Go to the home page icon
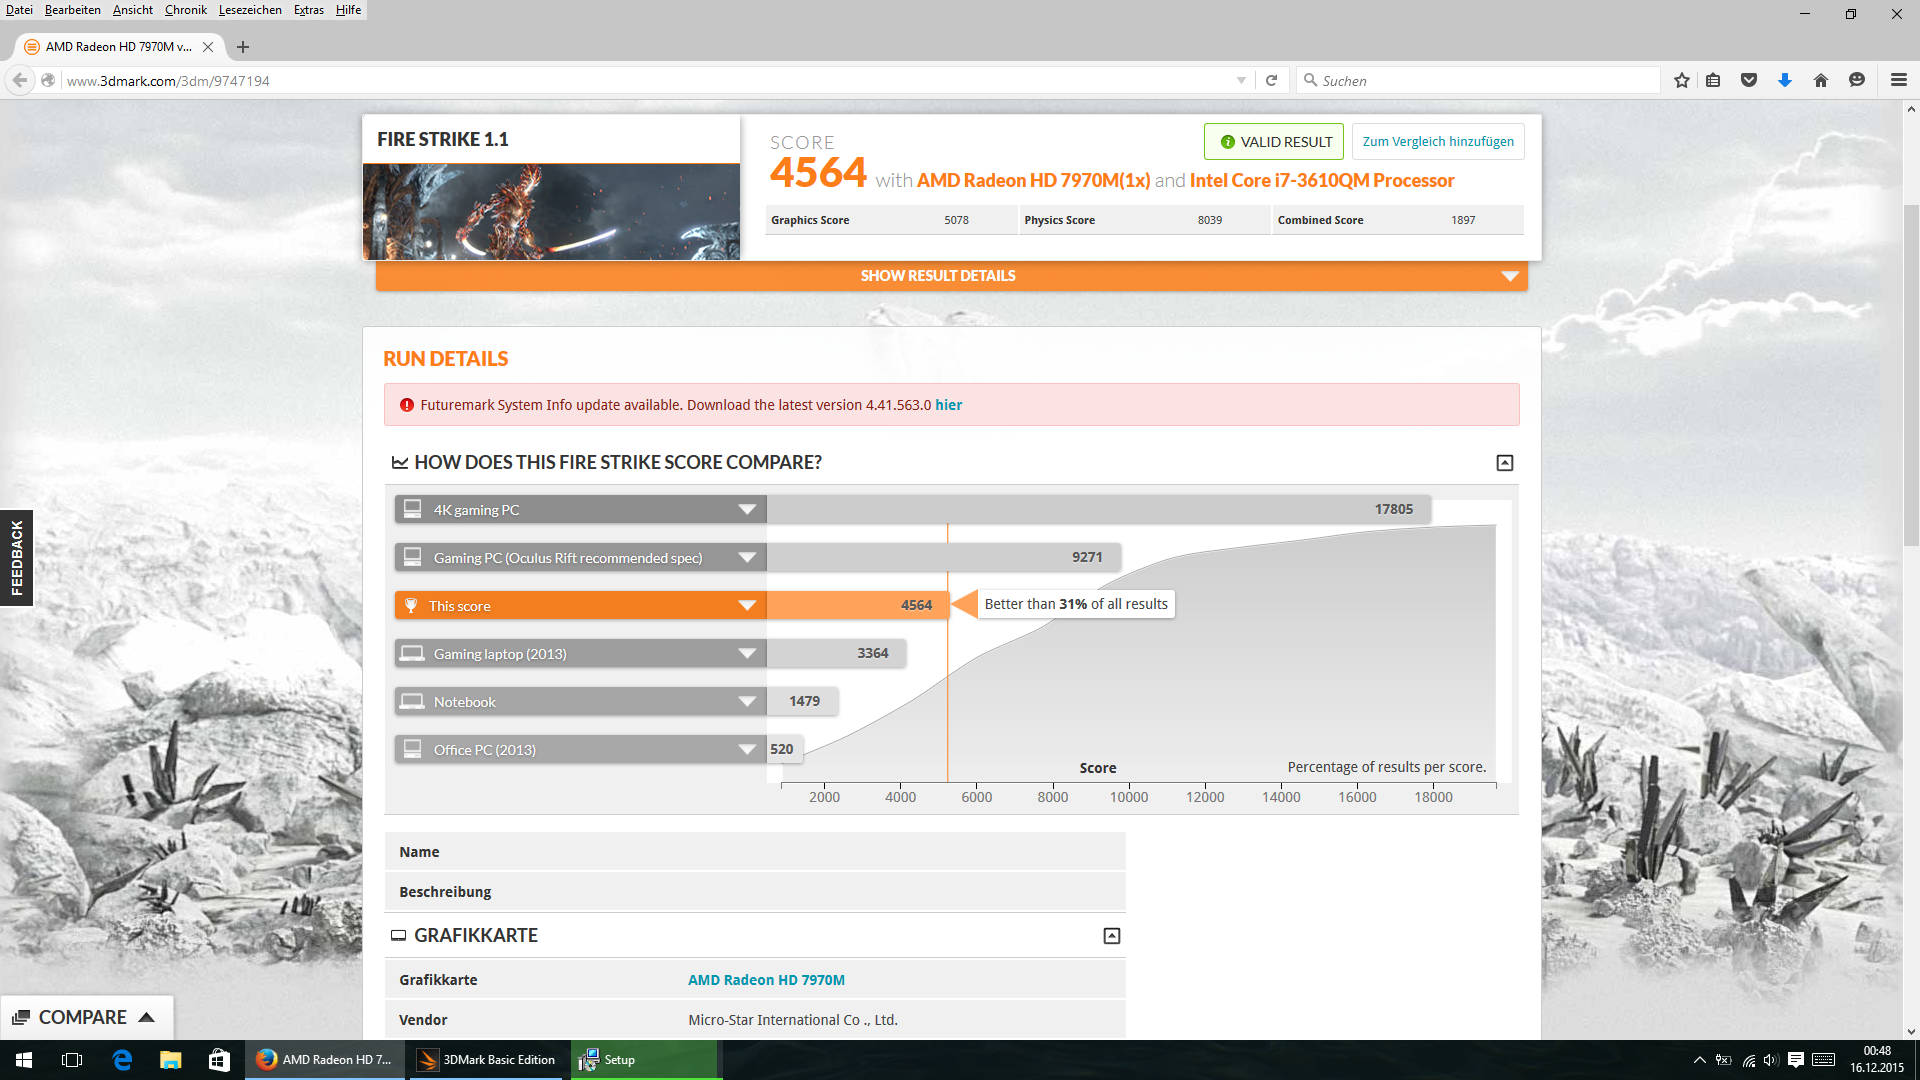Screen dimensions: 1920x1080 1820,80
